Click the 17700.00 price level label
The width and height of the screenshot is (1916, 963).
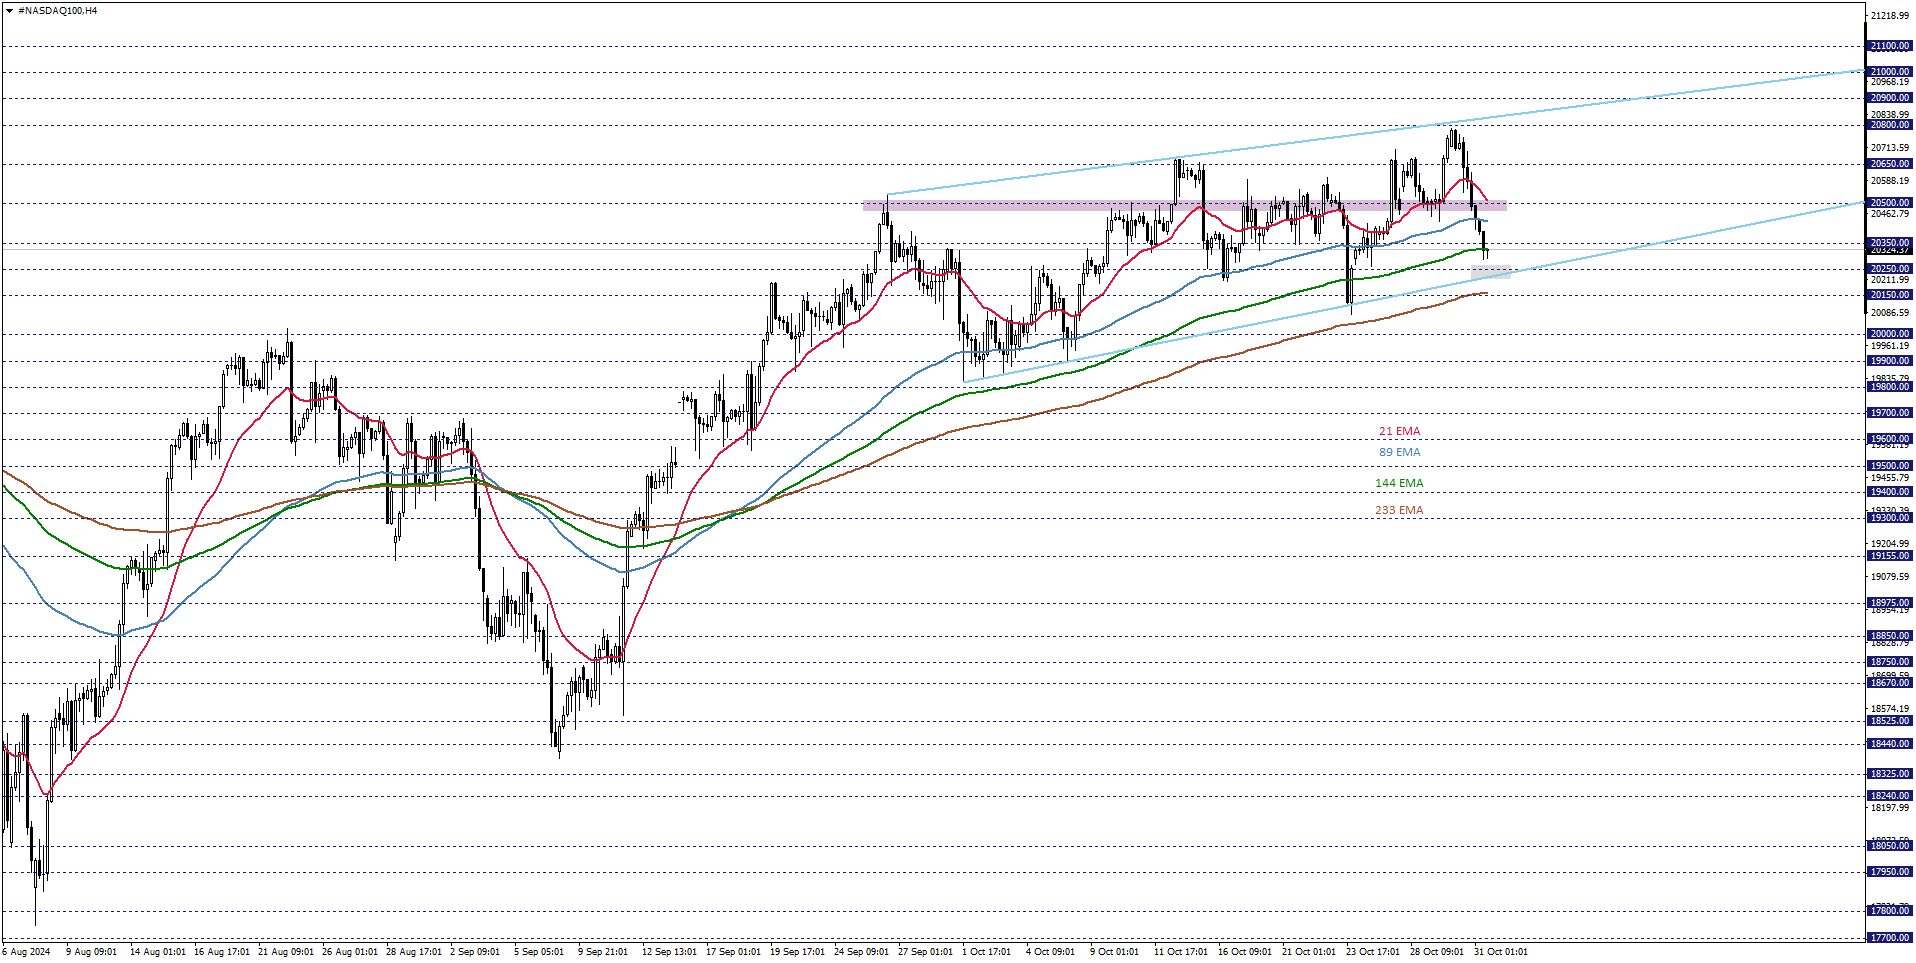pyautogui.click(x=1890, y=938)
